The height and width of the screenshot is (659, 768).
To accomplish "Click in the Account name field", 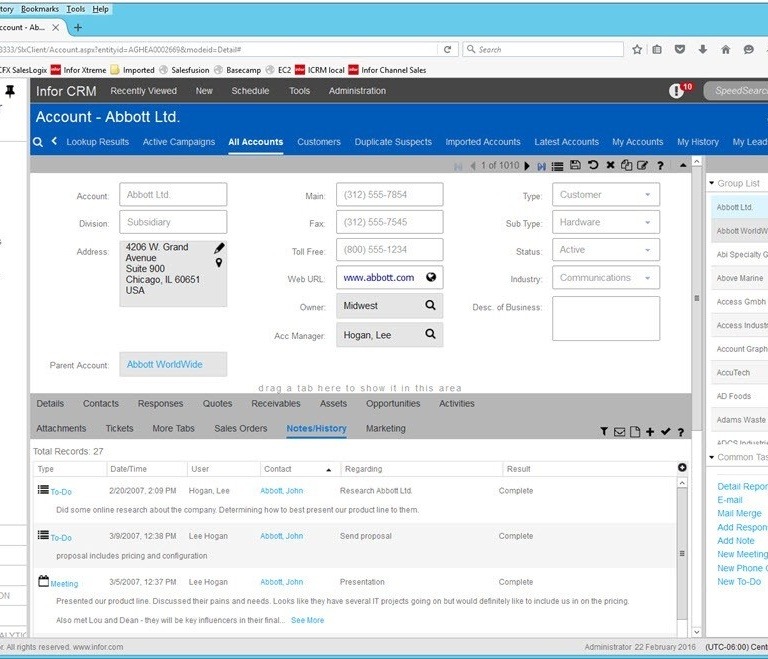I will click(x=173, y=195).
